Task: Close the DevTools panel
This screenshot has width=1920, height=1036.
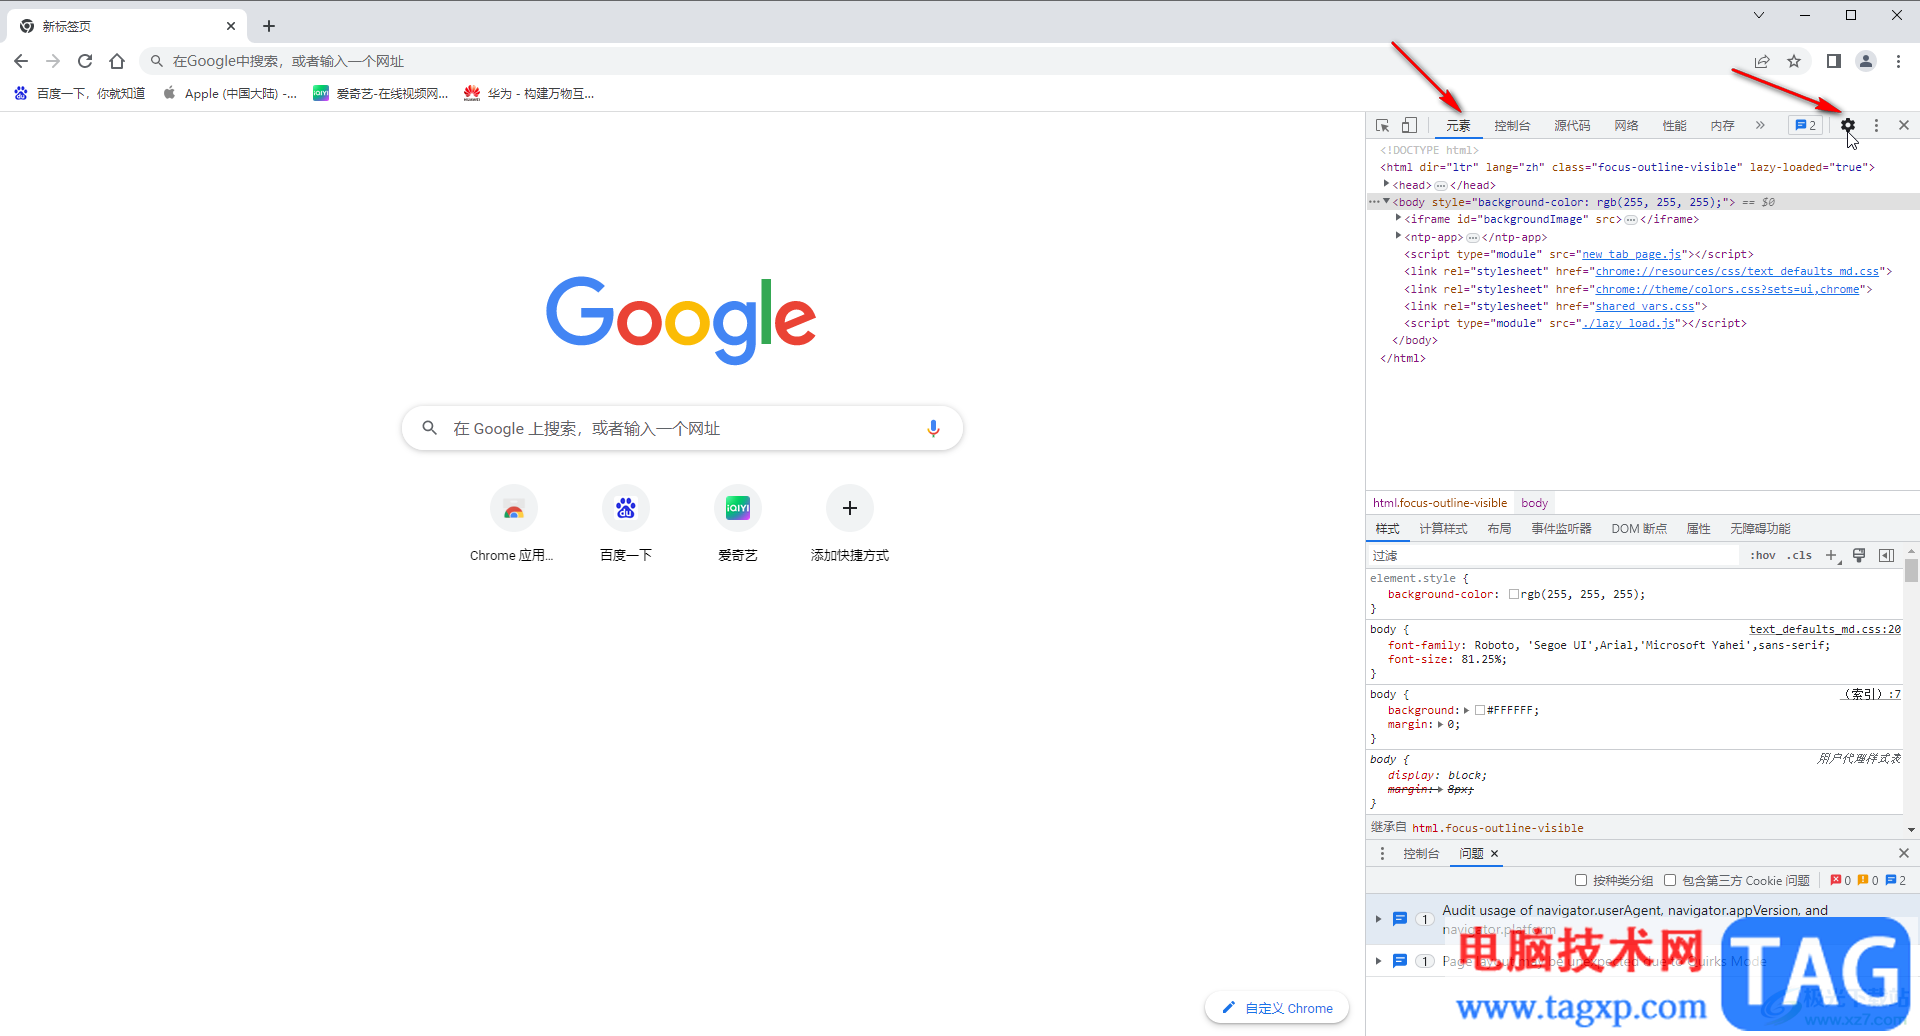Action: pyautogui.click(x=1904, y=126)
